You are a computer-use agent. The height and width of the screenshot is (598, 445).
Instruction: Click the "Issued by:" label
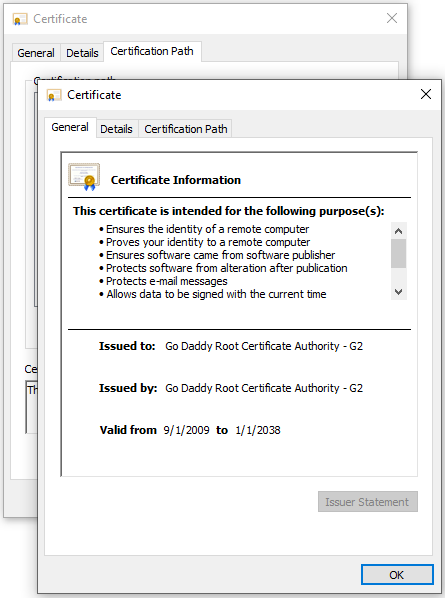(x=128, y=388)
